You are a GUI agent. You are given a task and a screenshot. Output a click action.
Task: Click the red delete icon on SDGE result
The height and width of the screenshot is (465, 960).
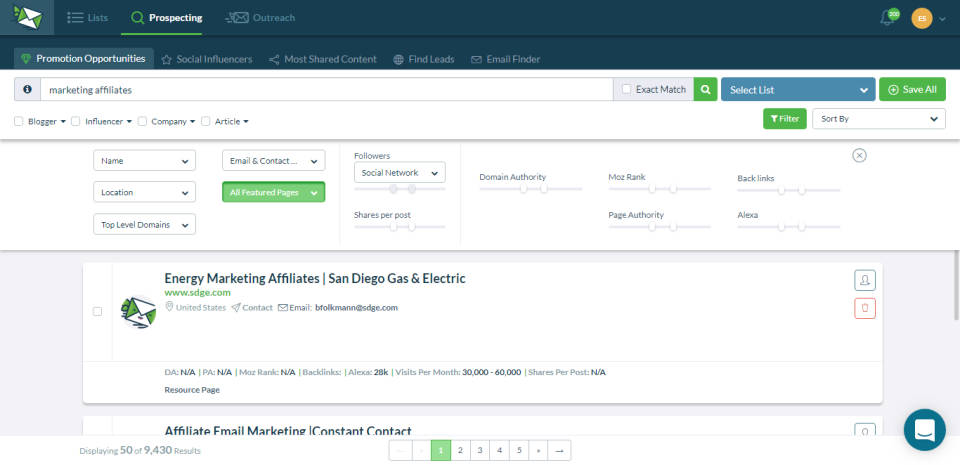[x=864, y=308]
